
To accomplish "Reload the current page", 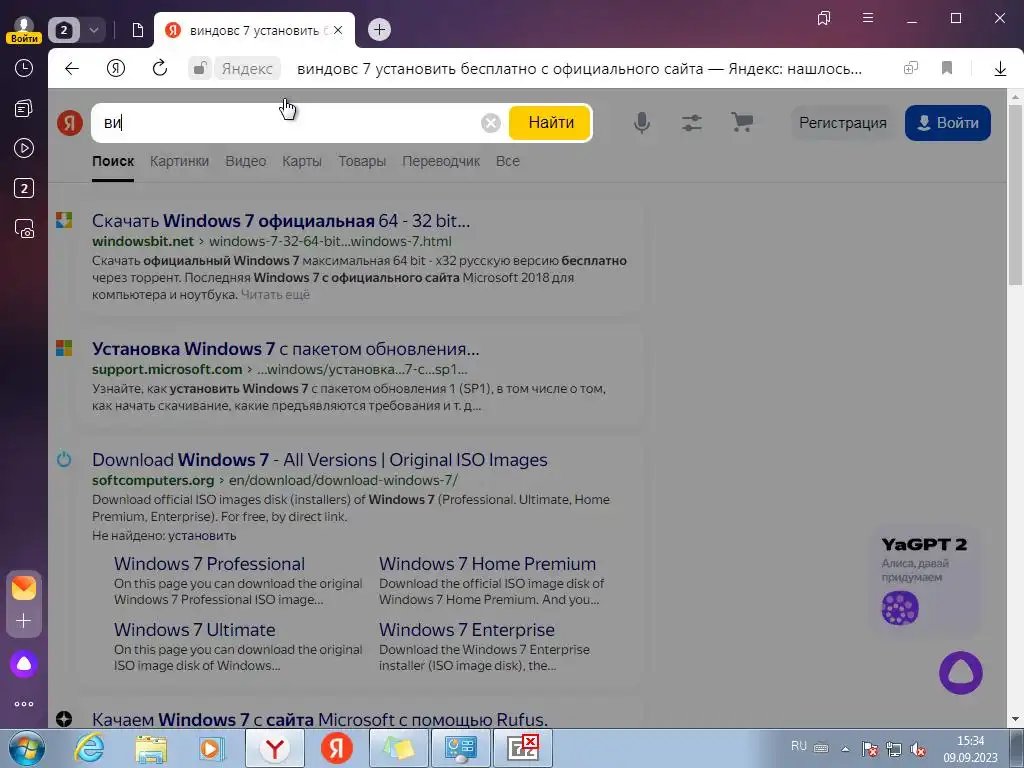I will [x=159, y=68].
